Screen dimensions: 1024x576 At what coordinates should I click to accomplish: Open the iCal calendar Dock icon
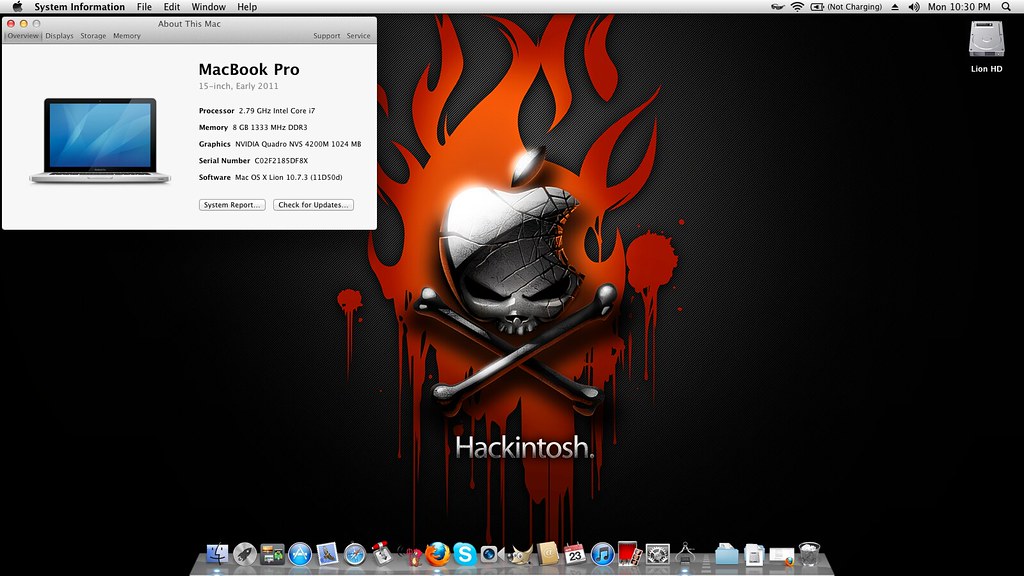575,554
